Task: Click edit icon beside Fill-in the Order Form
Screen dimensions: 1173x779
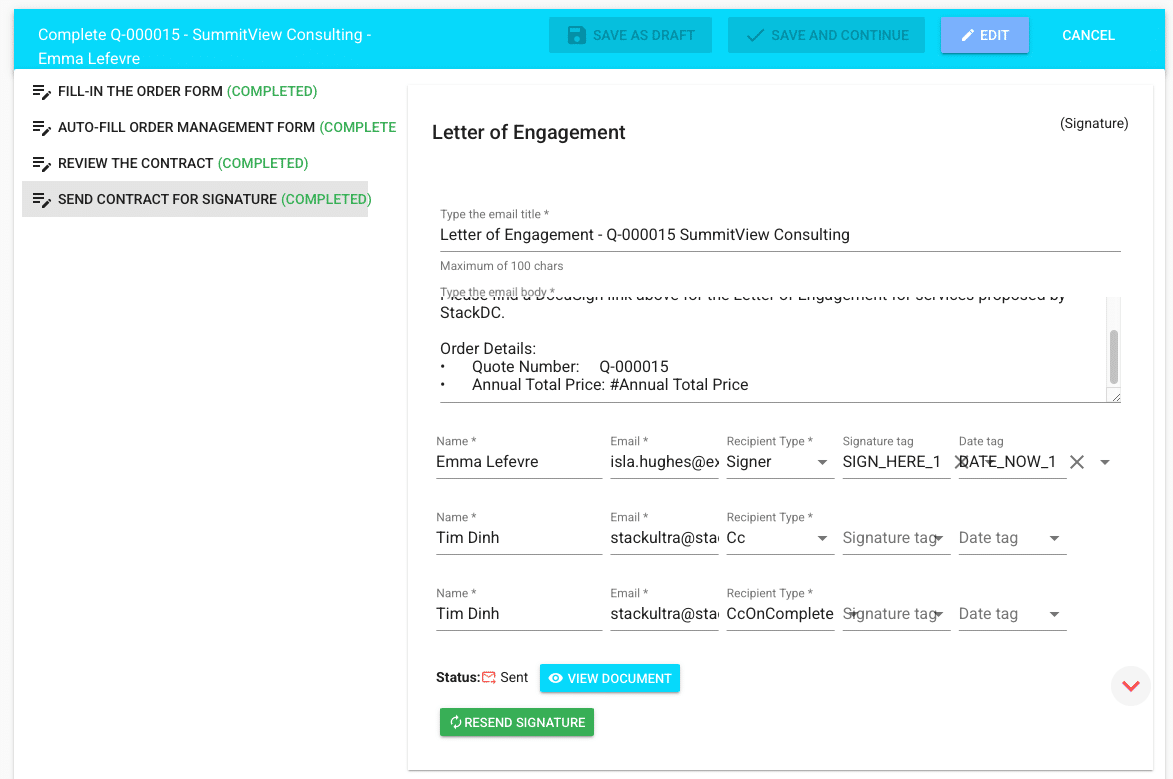Action: [42, 92]
